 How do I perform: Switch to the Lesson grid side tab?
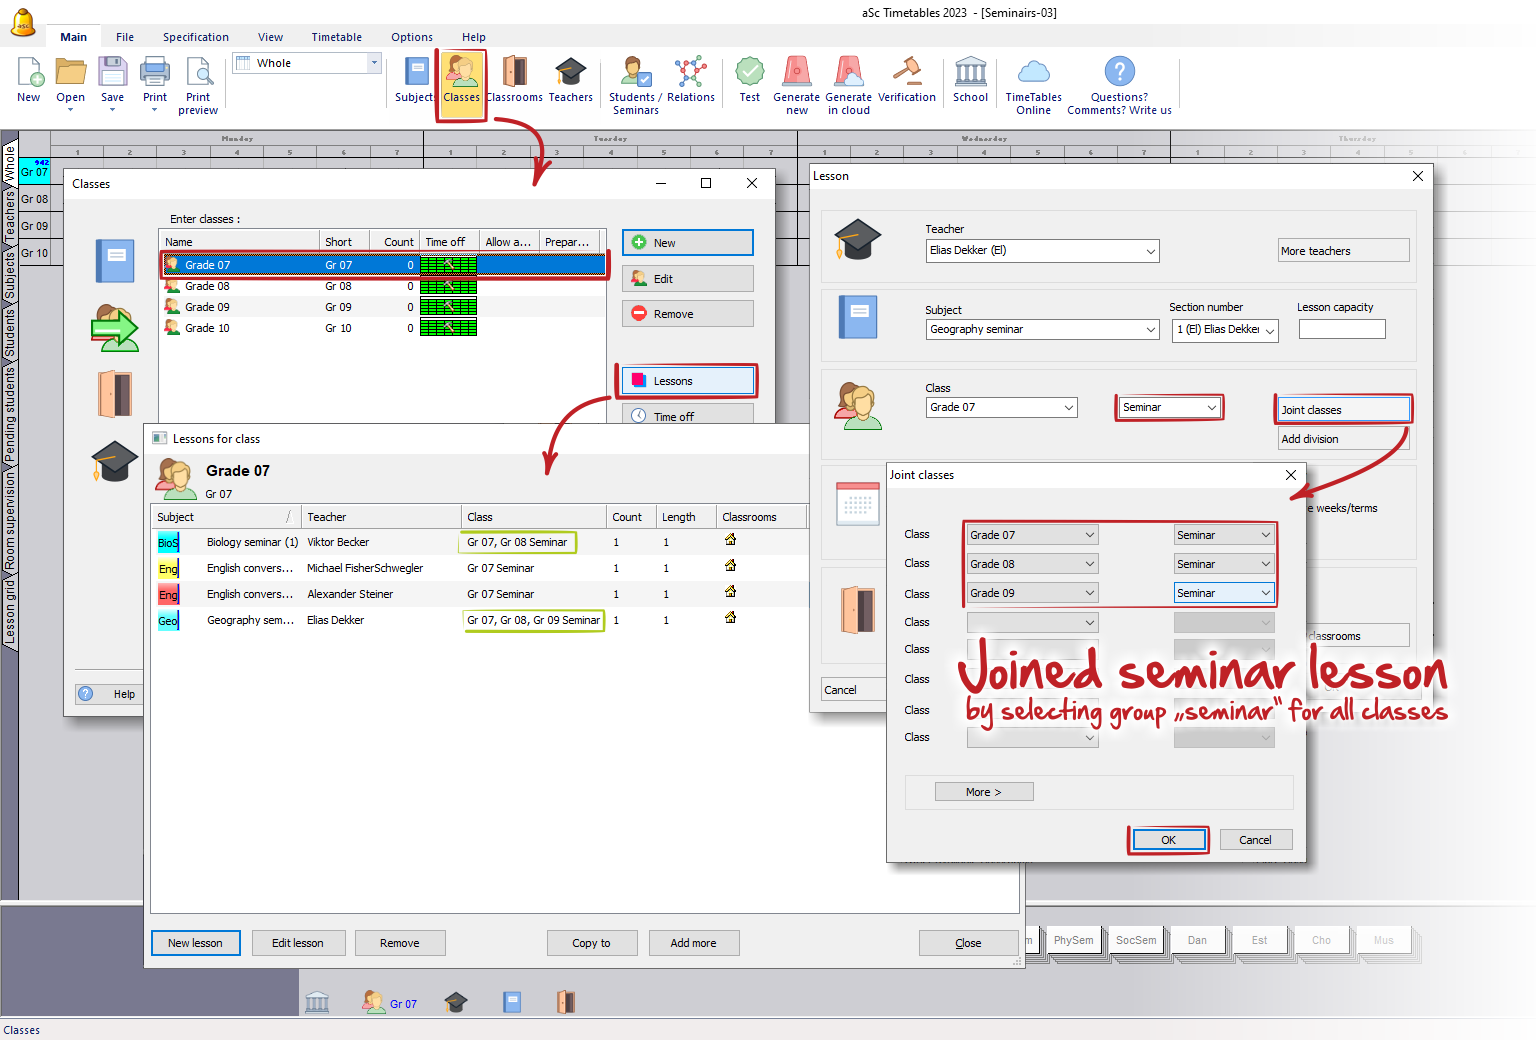coord(10,610)
